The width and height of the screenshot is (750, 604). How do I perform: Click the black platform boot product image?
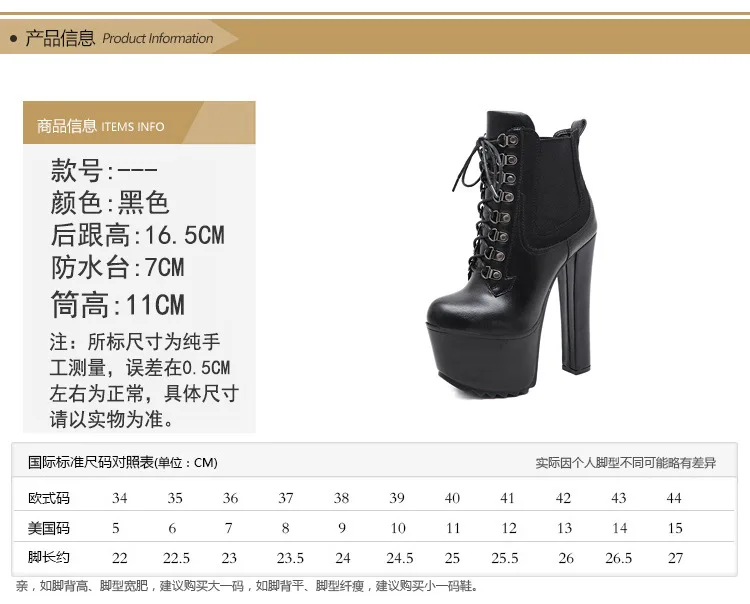[512, 255]
